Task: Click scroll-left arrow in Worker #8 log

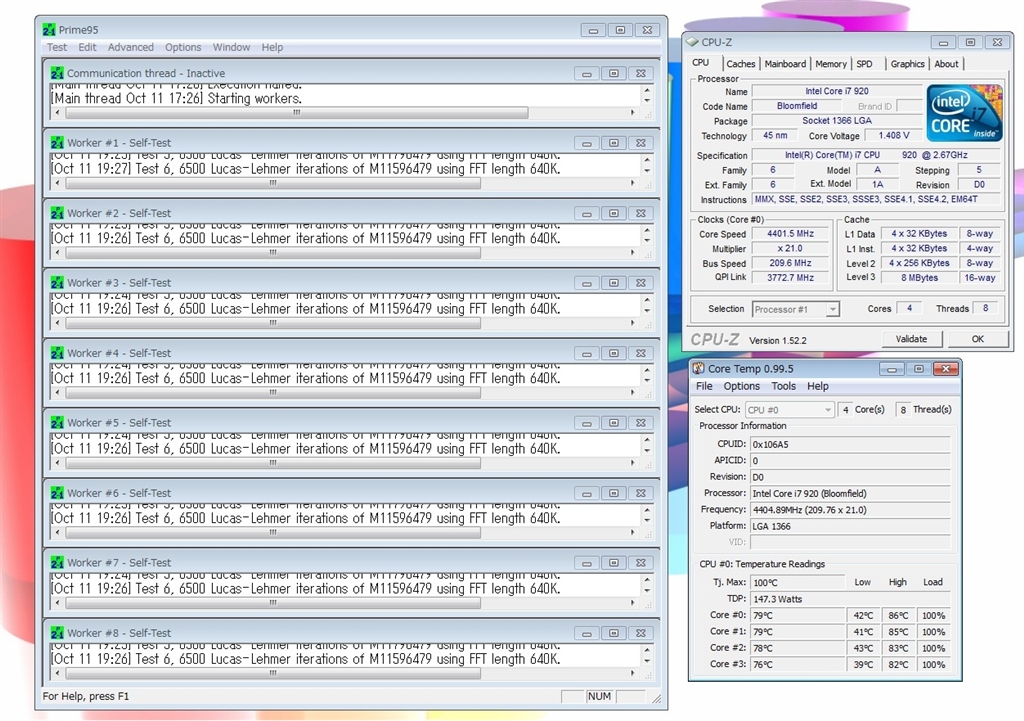Action: (58, 673)
